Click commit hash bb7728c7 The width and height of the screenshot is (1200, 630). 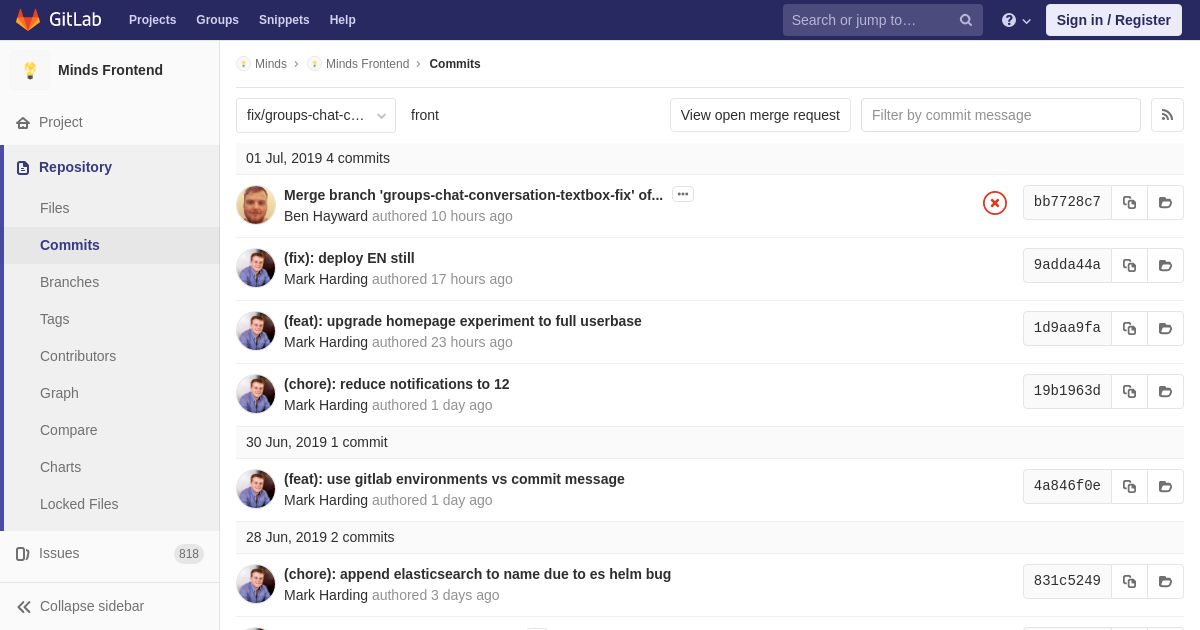point(1067,202)
